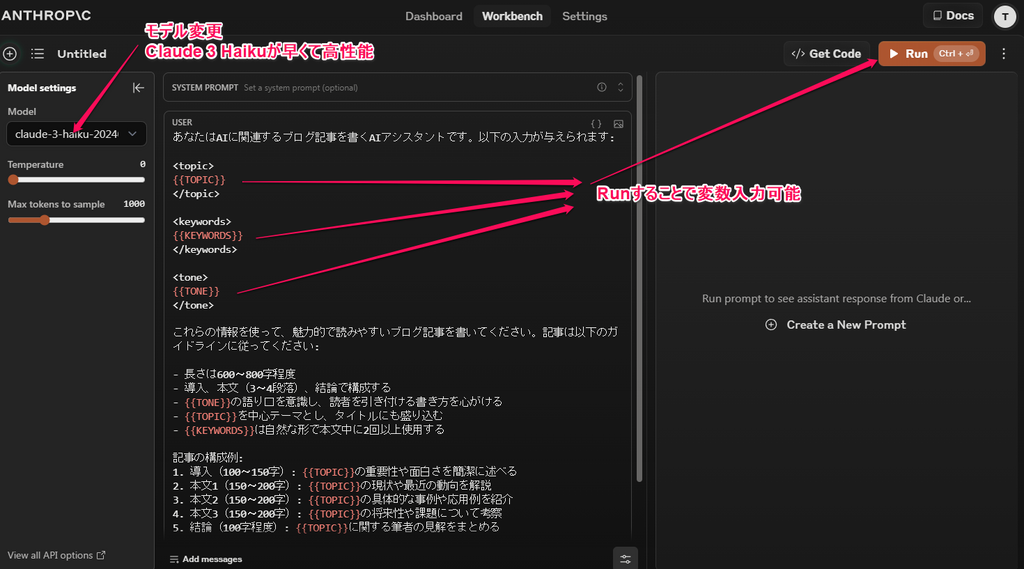Open the prompt list icon
1024x569 pixels.
(x=37, y=54)
